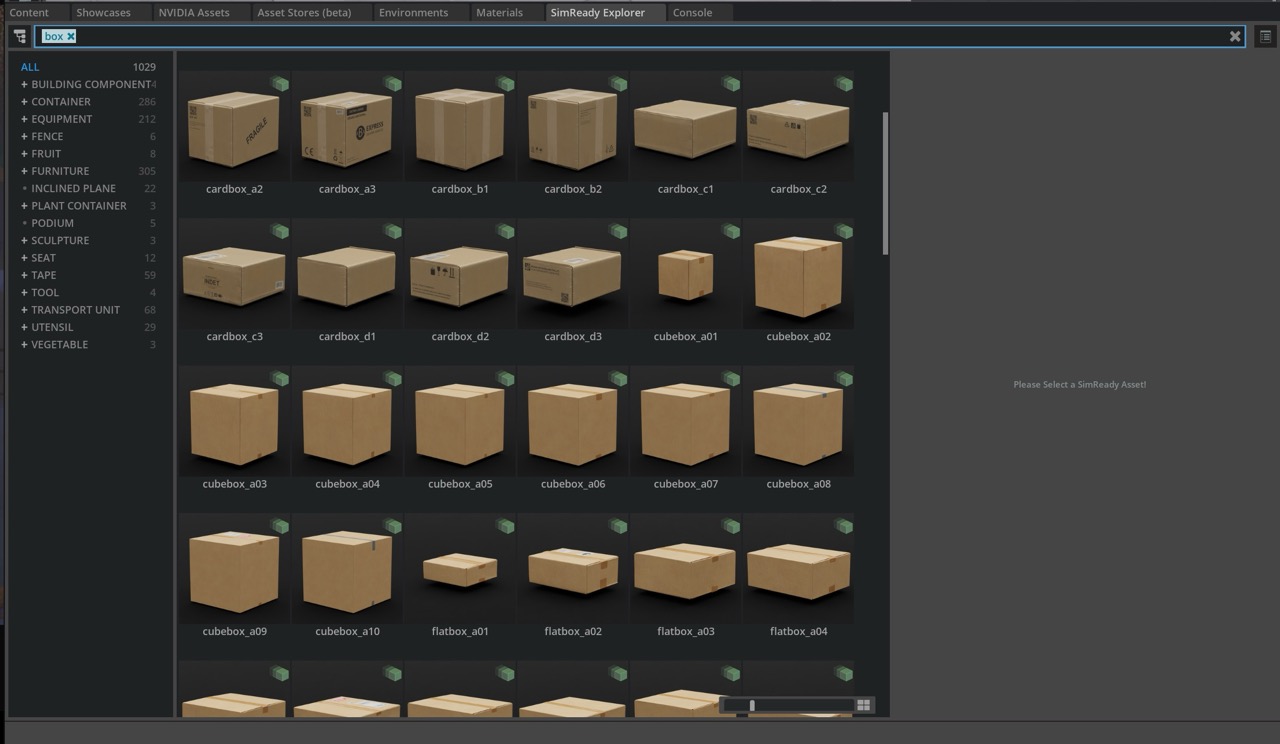Switch to the Content tab
The height and width of the screenshot is (744, 1280).
(x=29, y=12)
